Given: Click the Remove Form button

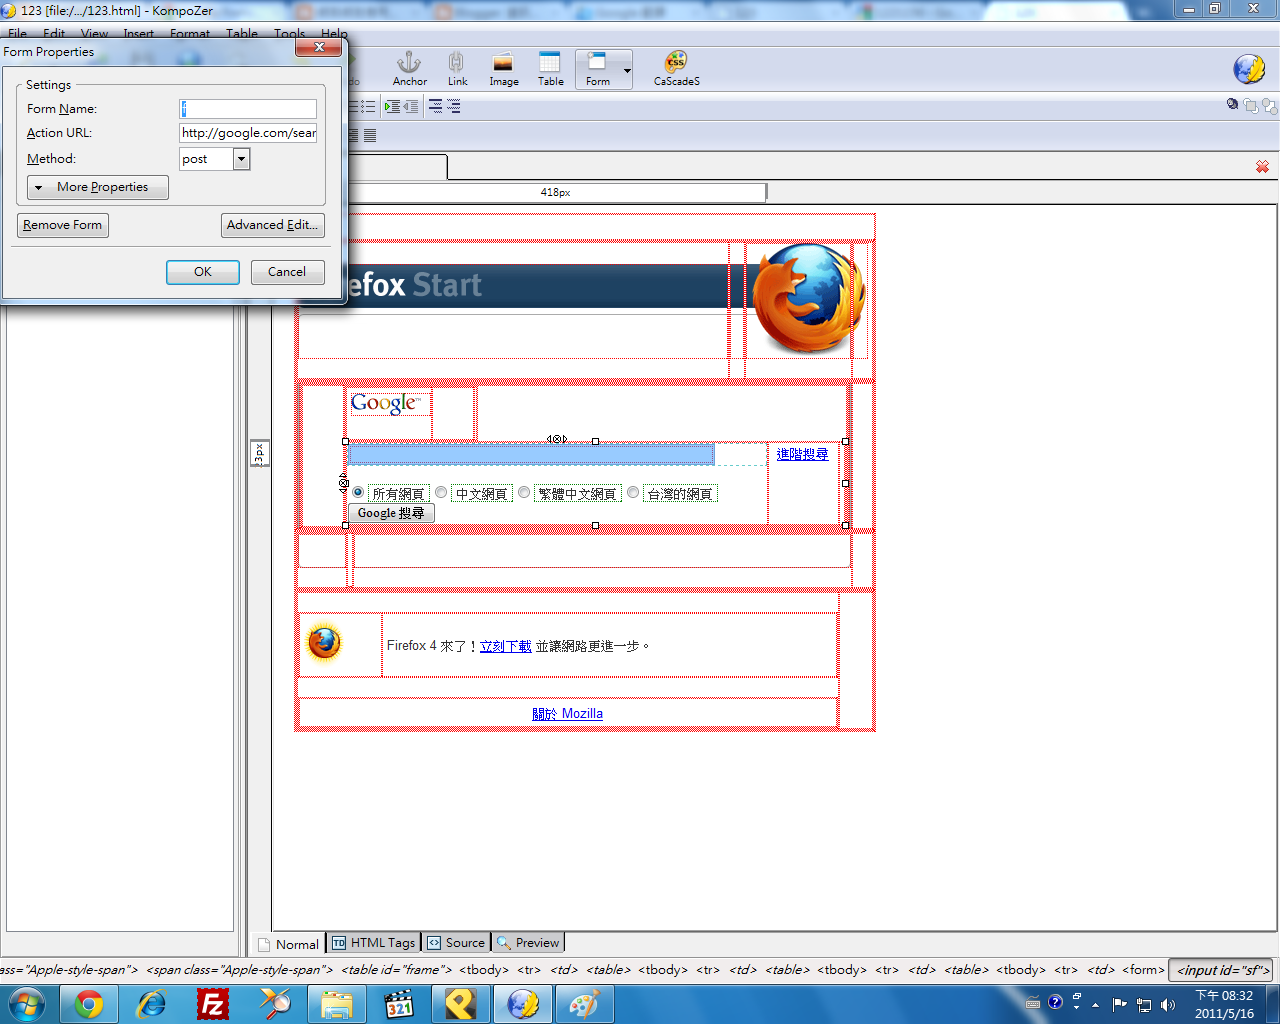Looking at the screenshot, I should tap(63, 225).
